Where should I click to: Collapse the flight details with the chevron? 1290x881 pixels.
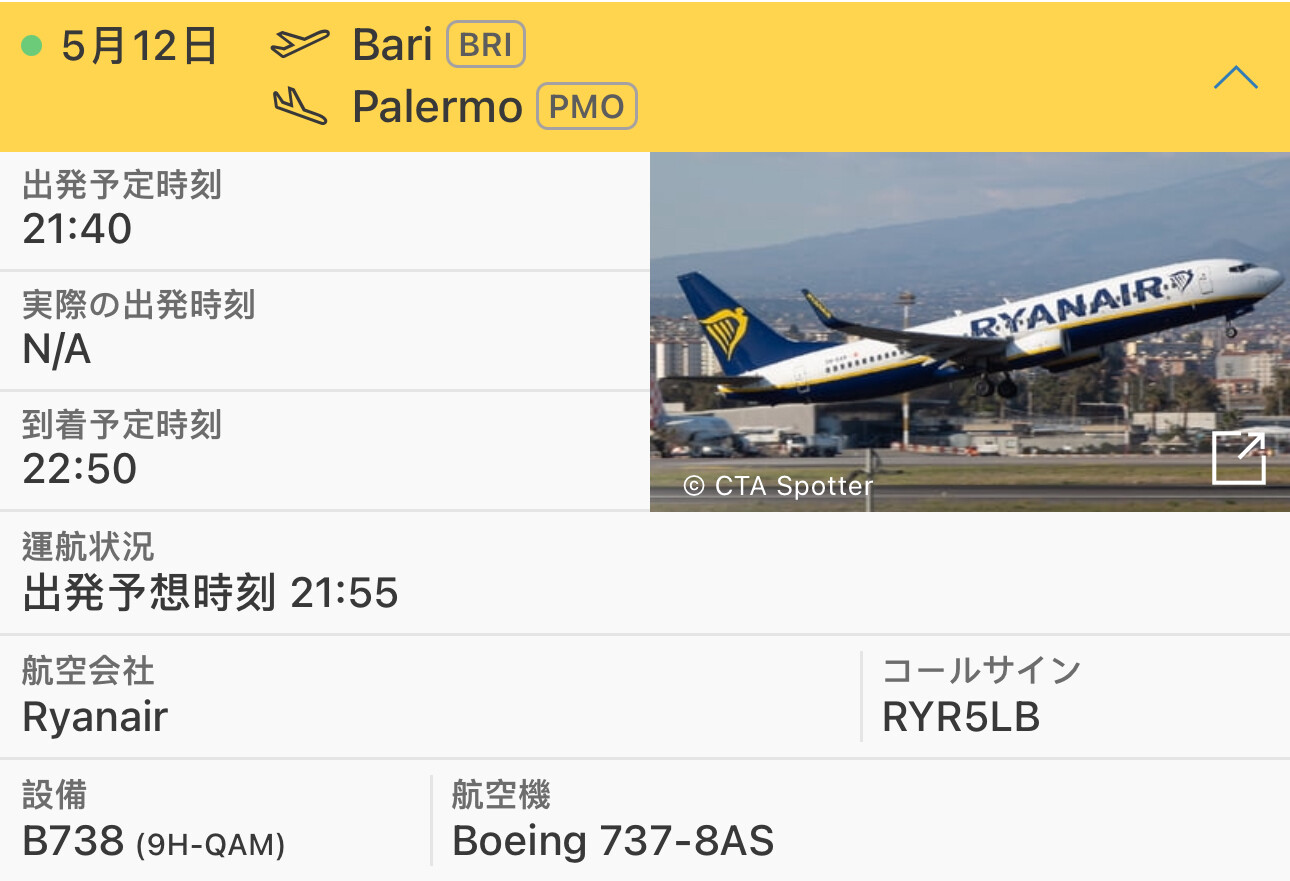[1235, 77]
